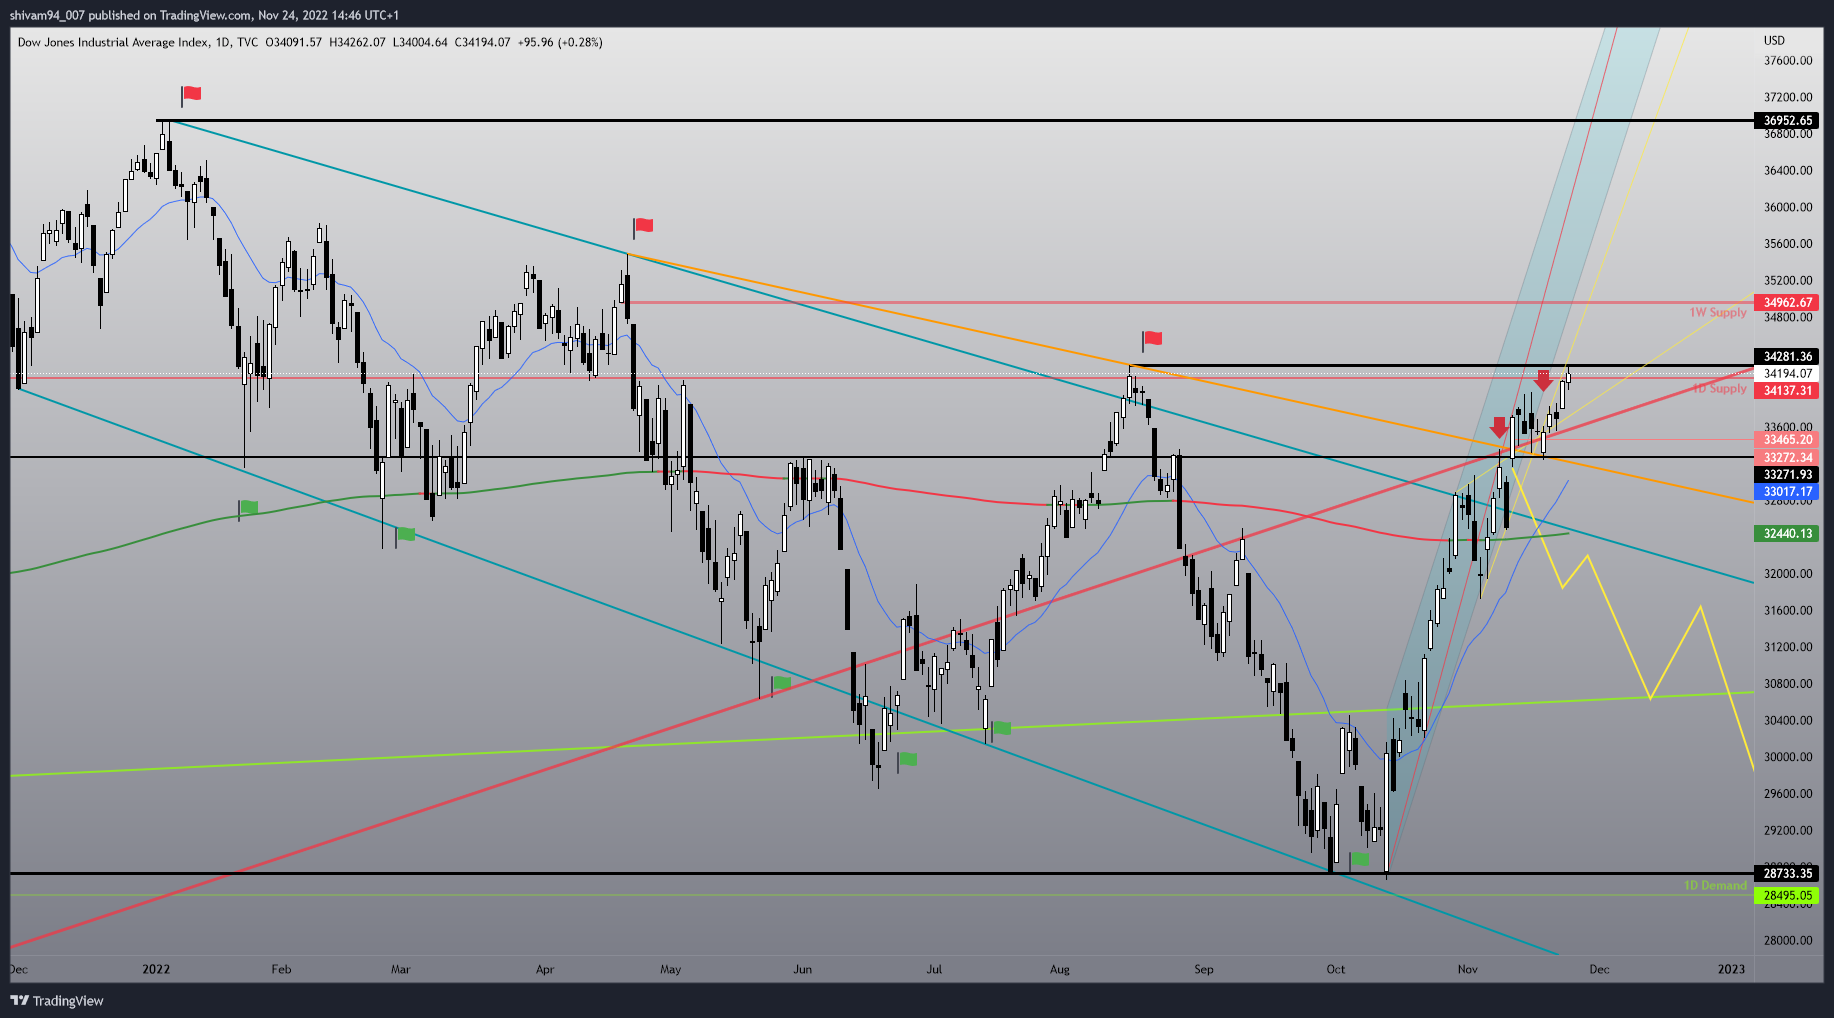This screenshot has width=1834, height=1018.
Task: Click the green flag at the October low
Action: pyautogui.click(x=1359, y=859)
